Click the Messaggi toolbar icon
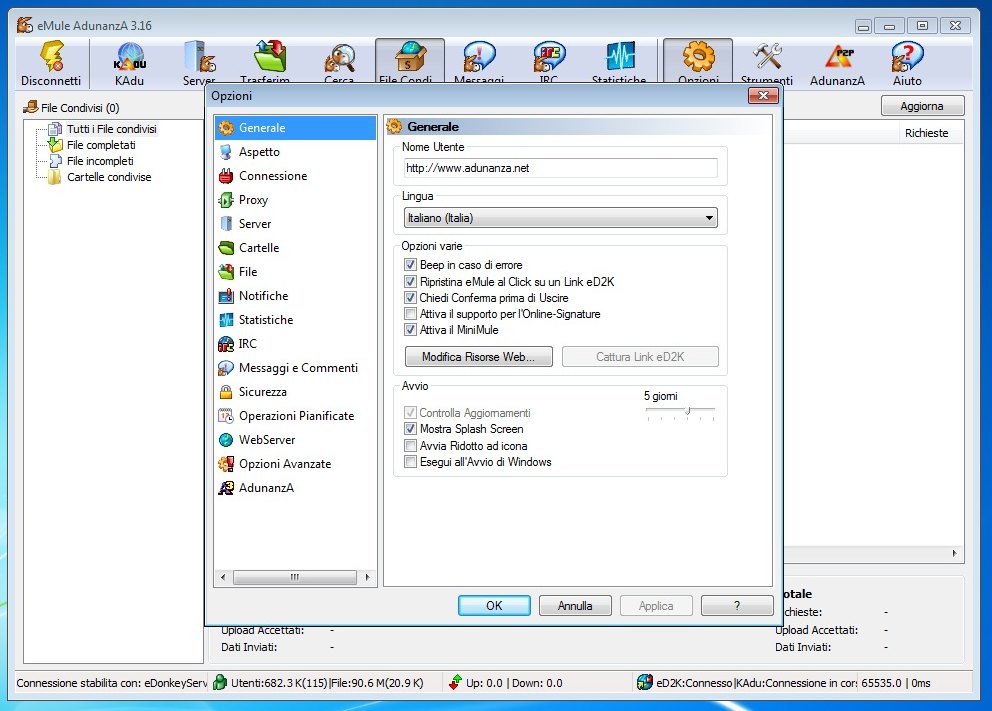This screenshot has width=992, height=711. 479,63
